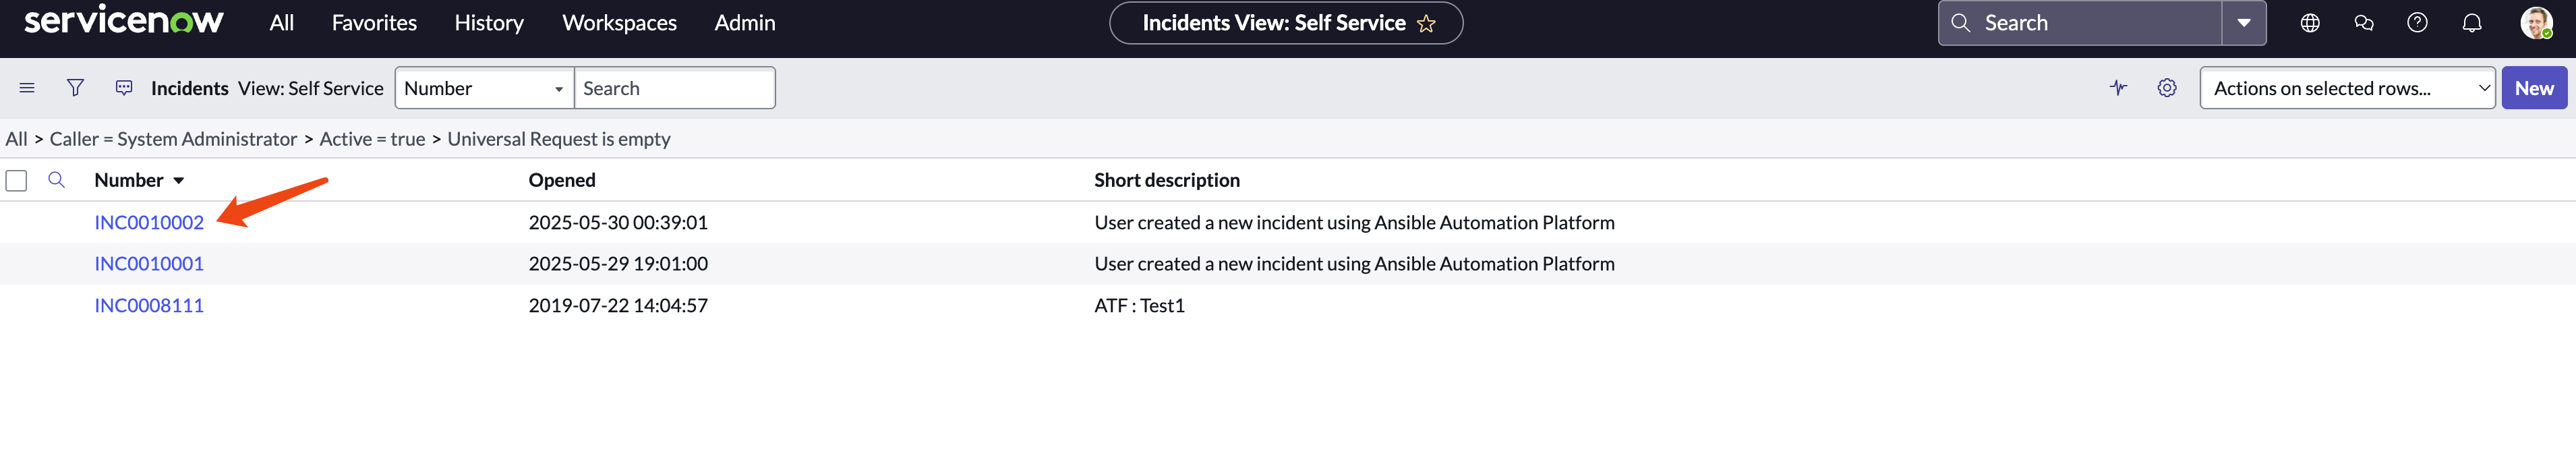Click the globe scope picker icon
The image size is (2576, 460).
(x=2310, y=23)
